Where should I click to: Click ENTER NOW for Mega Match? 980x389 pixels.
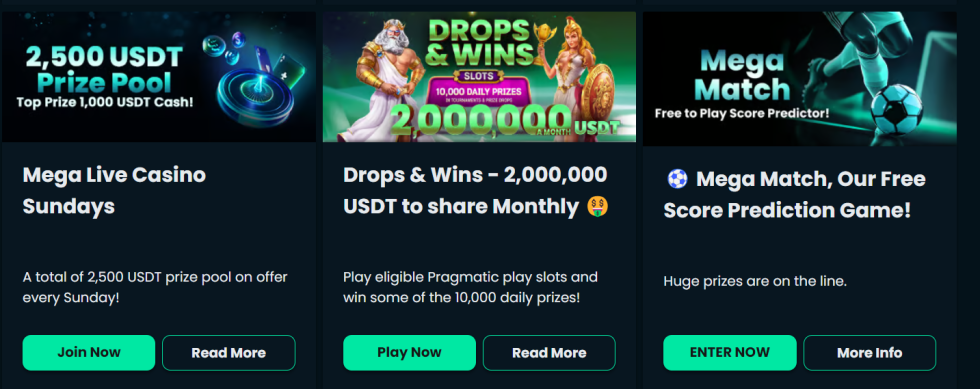click(x=730, y=353)
